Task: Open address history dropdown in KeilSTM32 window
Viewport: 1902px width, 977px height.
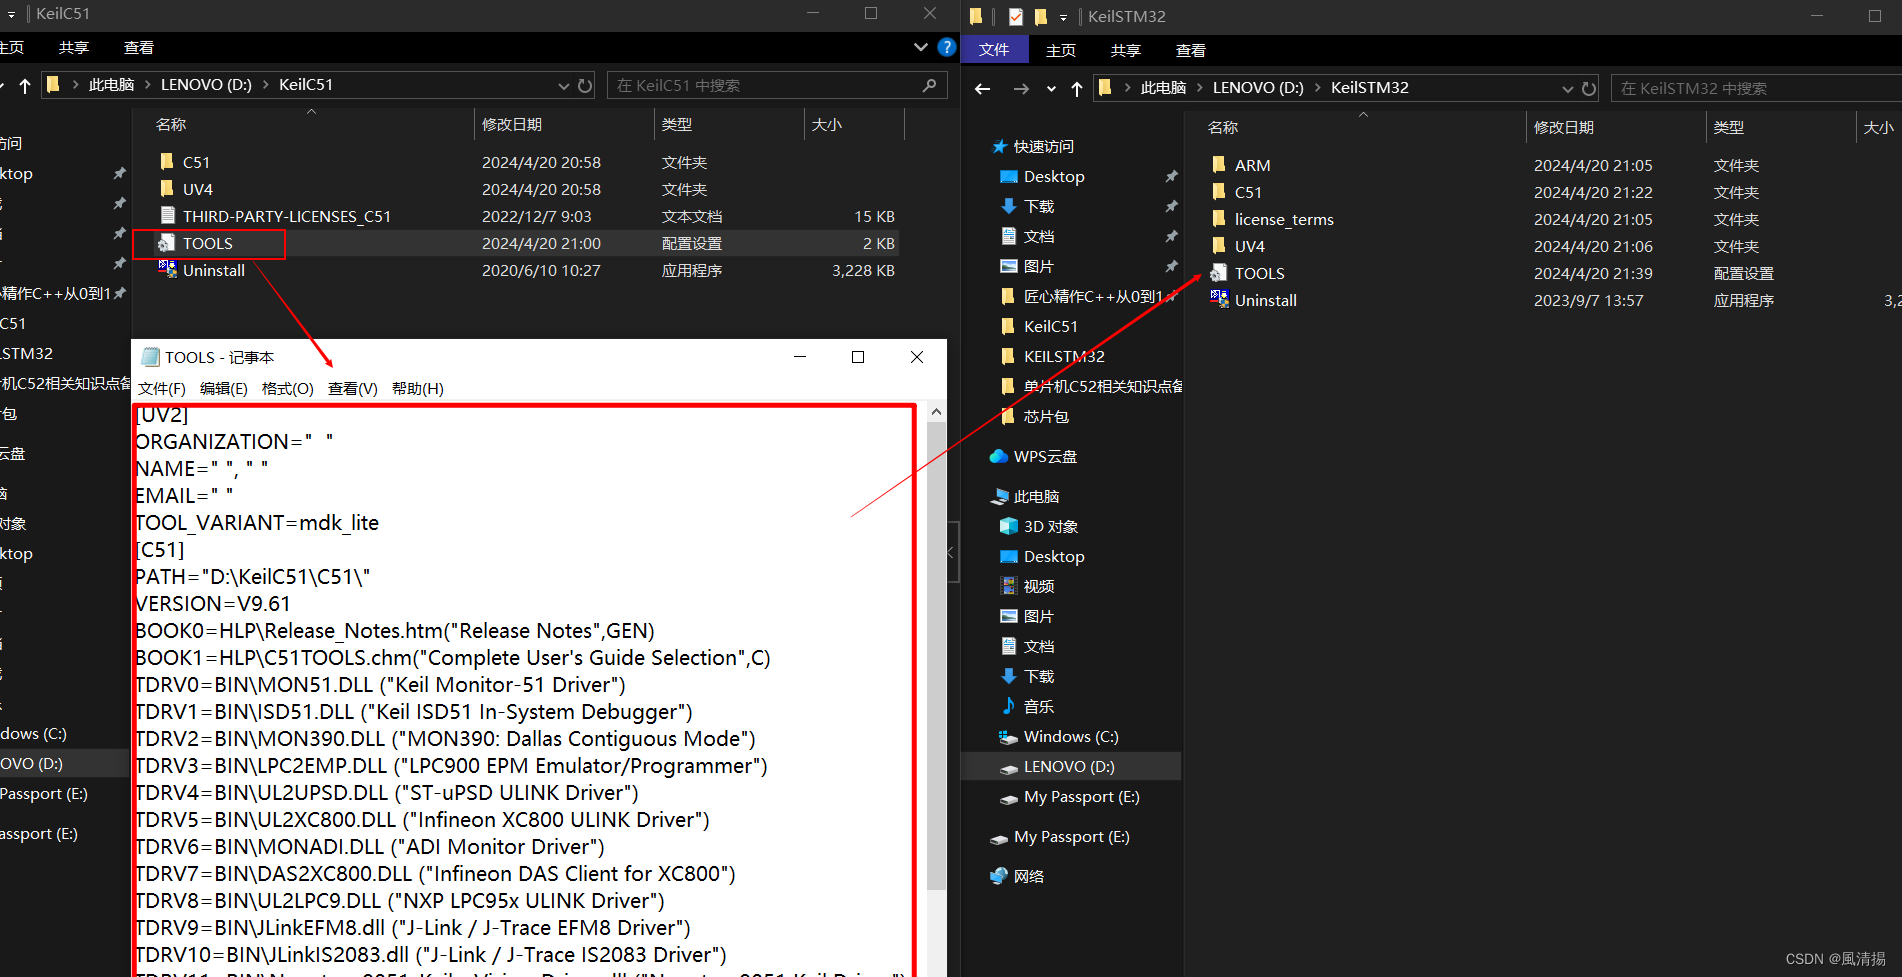Action: click(x=1568, y=89)
